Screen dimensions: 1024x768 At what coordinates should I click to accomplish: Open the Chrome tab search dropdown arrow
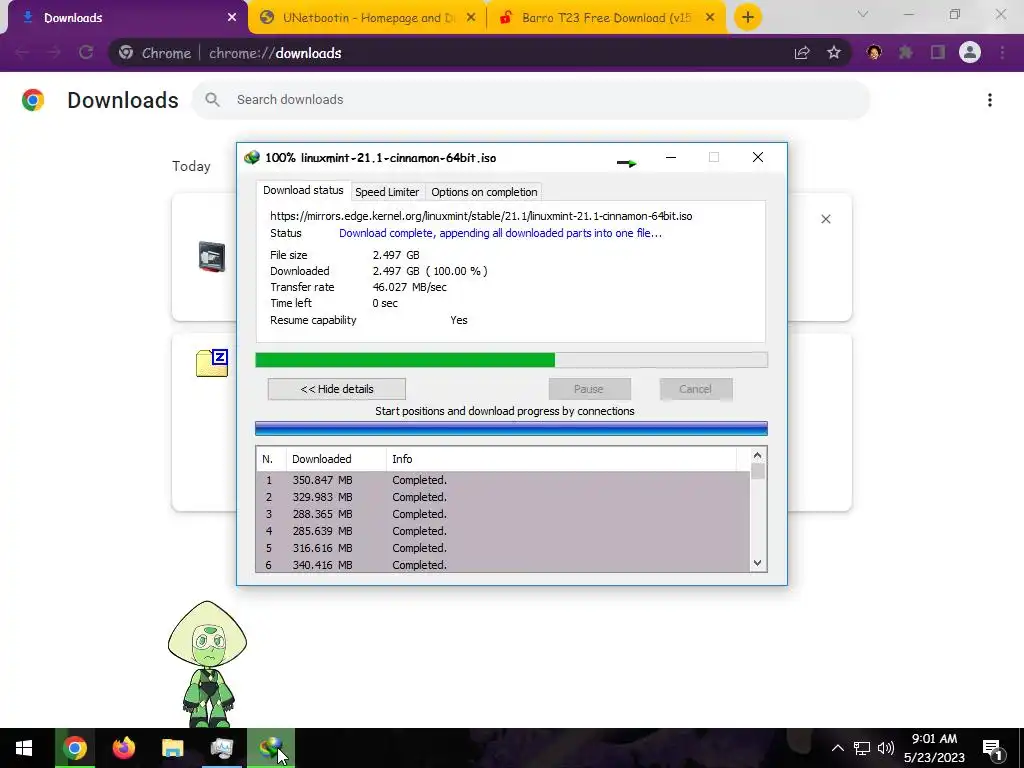863,14
